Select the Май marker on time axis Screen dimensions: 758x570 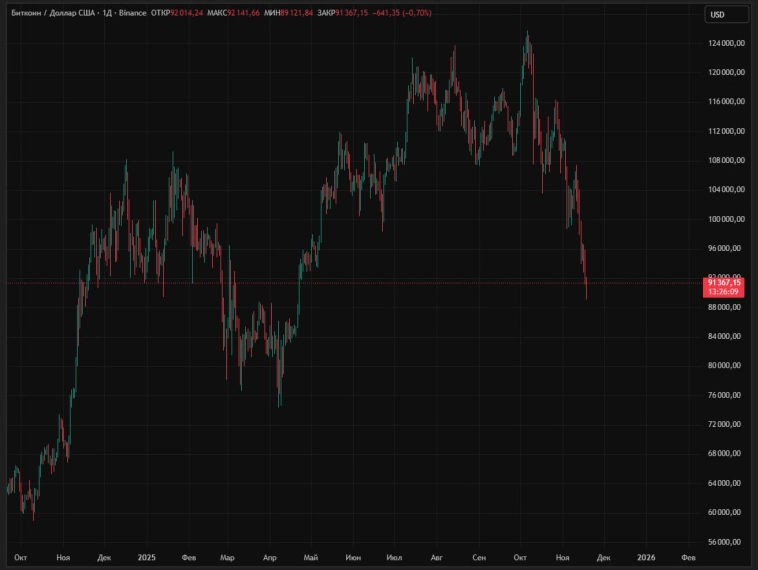[x=310, y=557]
